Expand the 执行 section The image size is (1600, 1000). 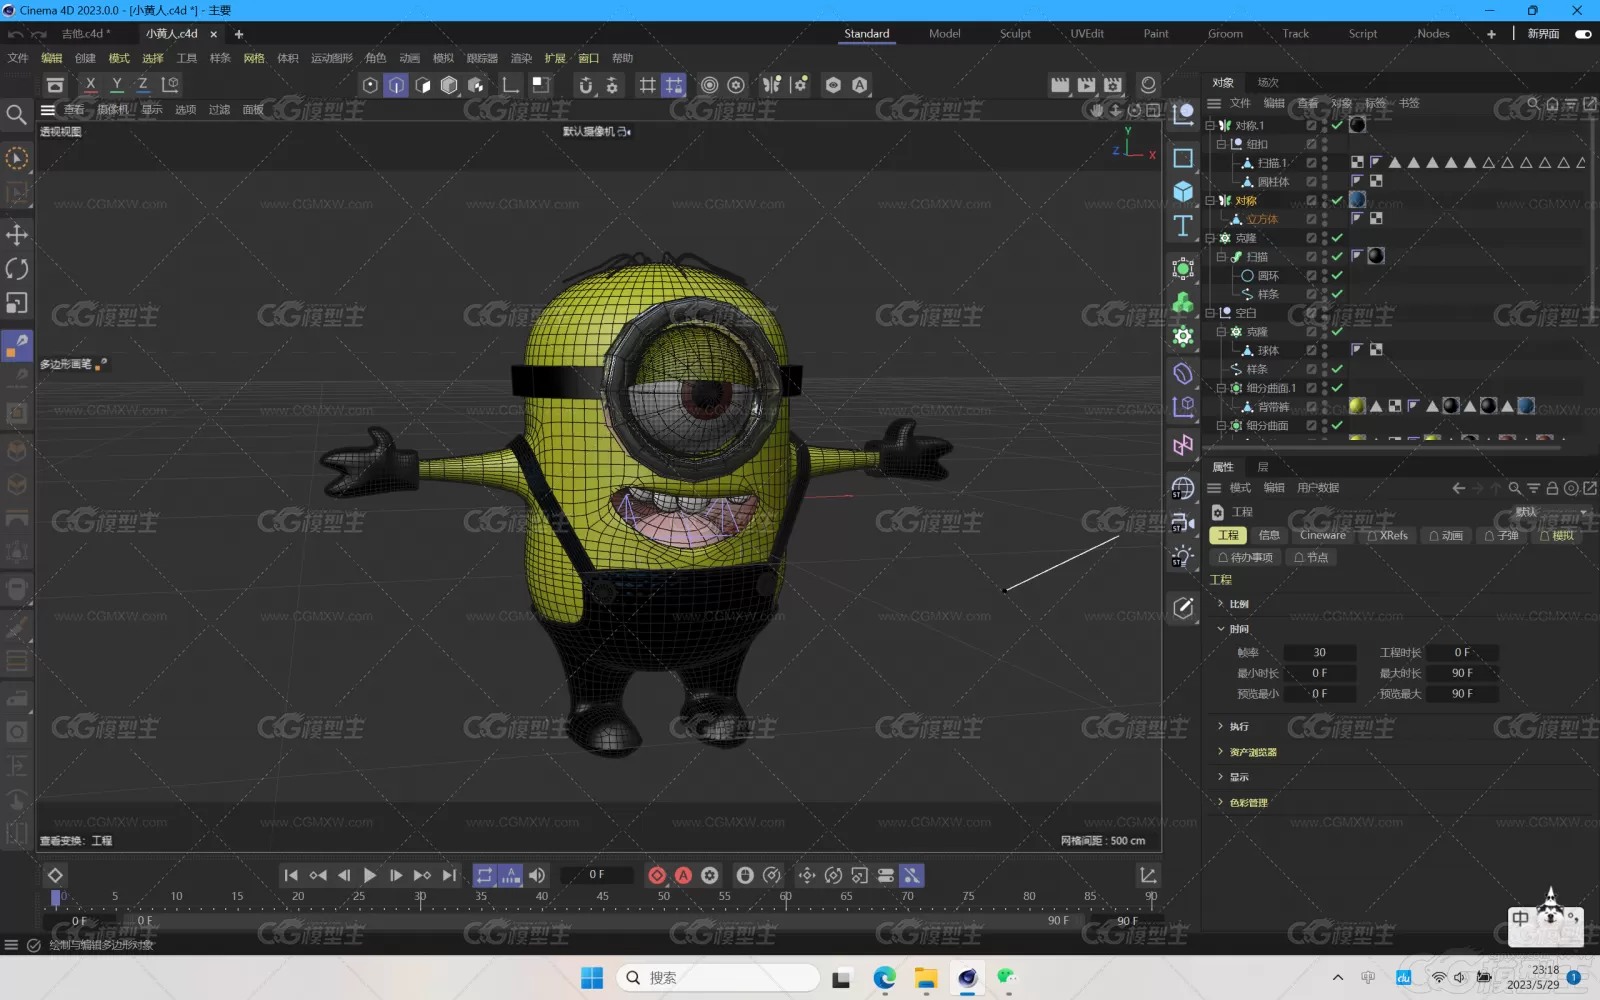1221,726
